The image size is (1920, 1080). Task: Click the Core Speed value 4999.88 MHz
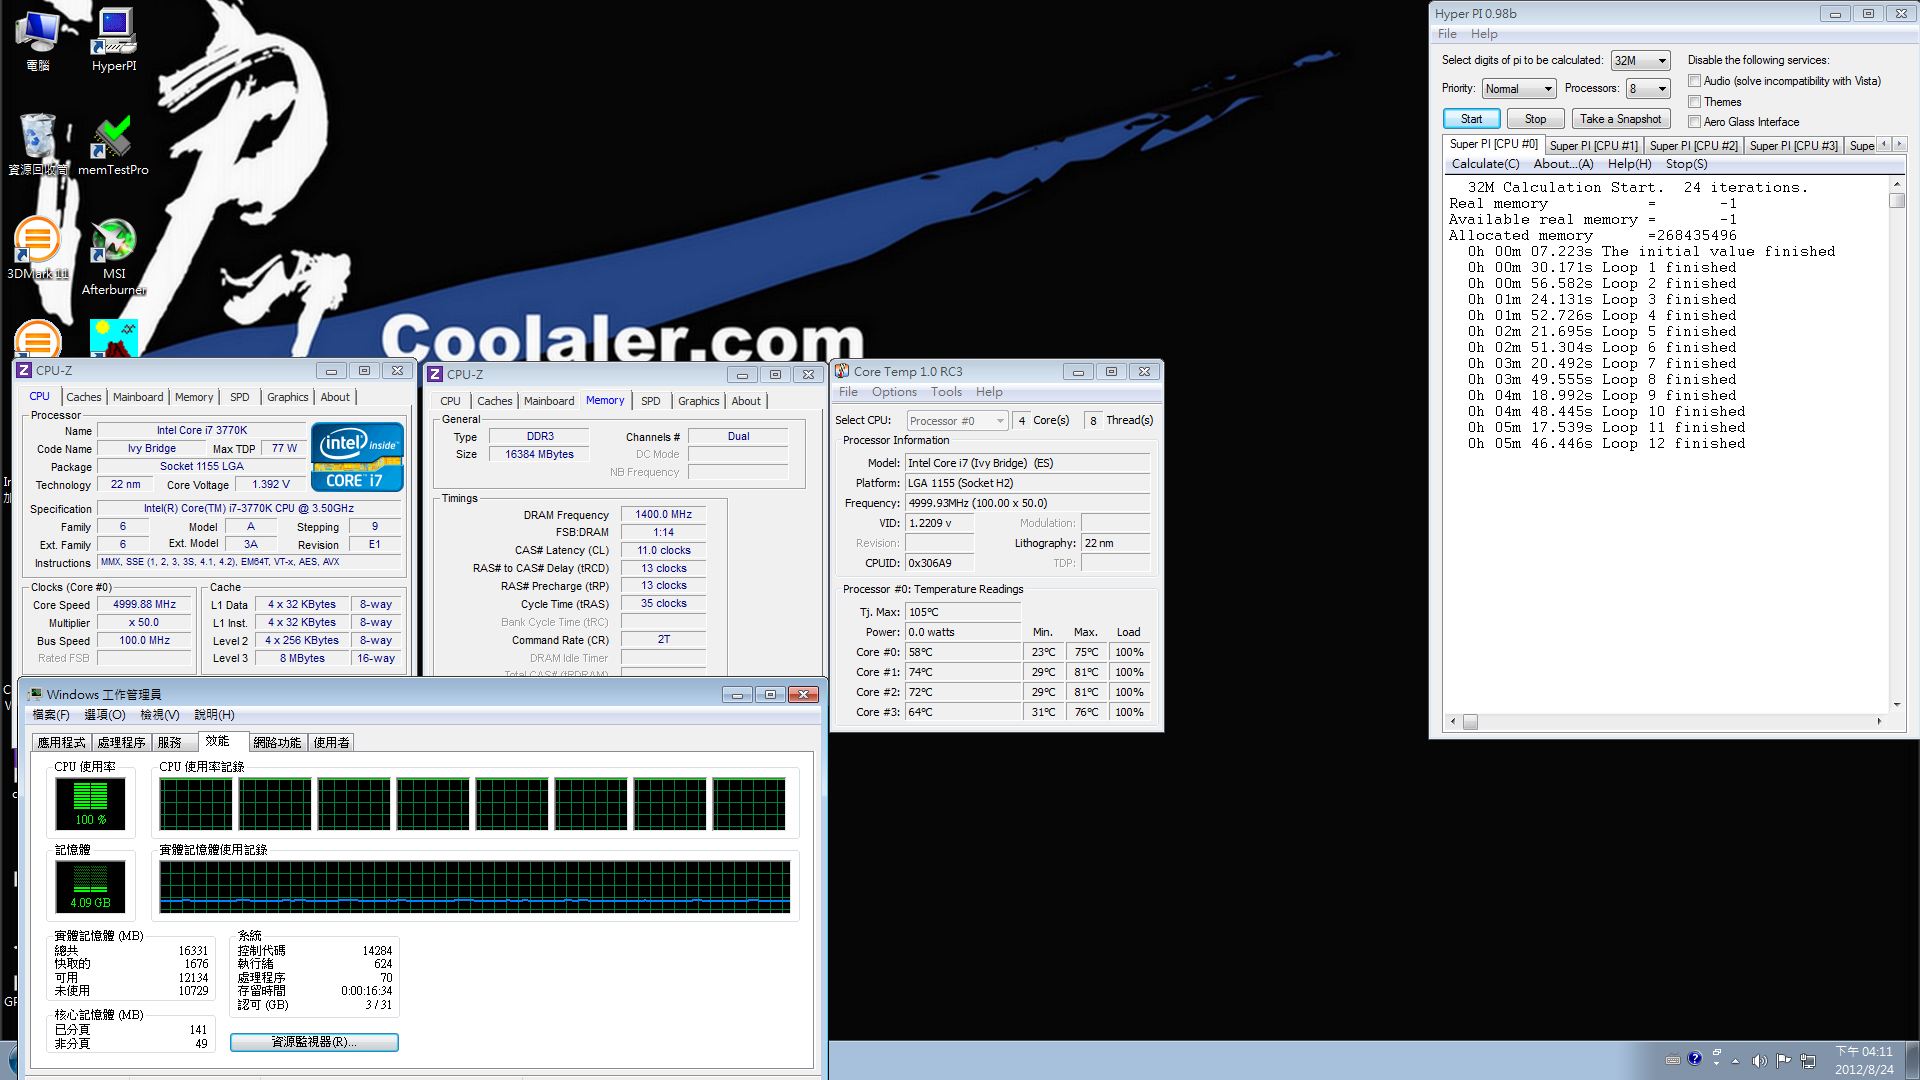pos(144,605)
